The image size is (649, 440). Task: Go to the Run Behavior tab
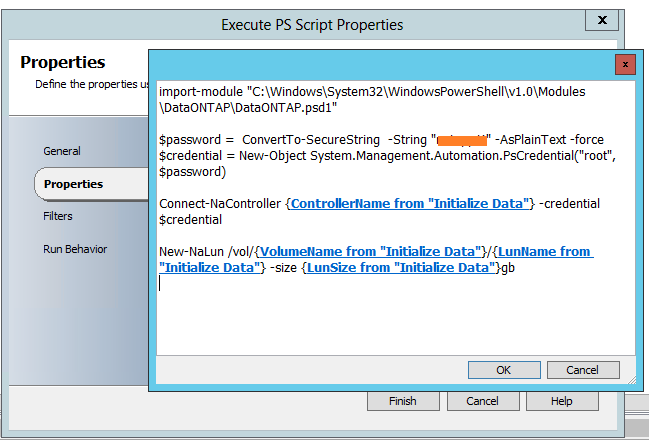(x=75, y=249)
